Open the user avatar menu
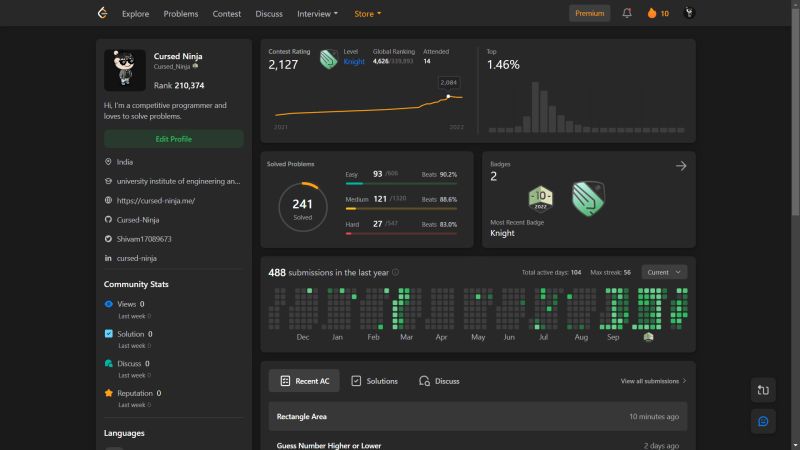The width and height of the screenshot is (800, 450). point(689,13)
